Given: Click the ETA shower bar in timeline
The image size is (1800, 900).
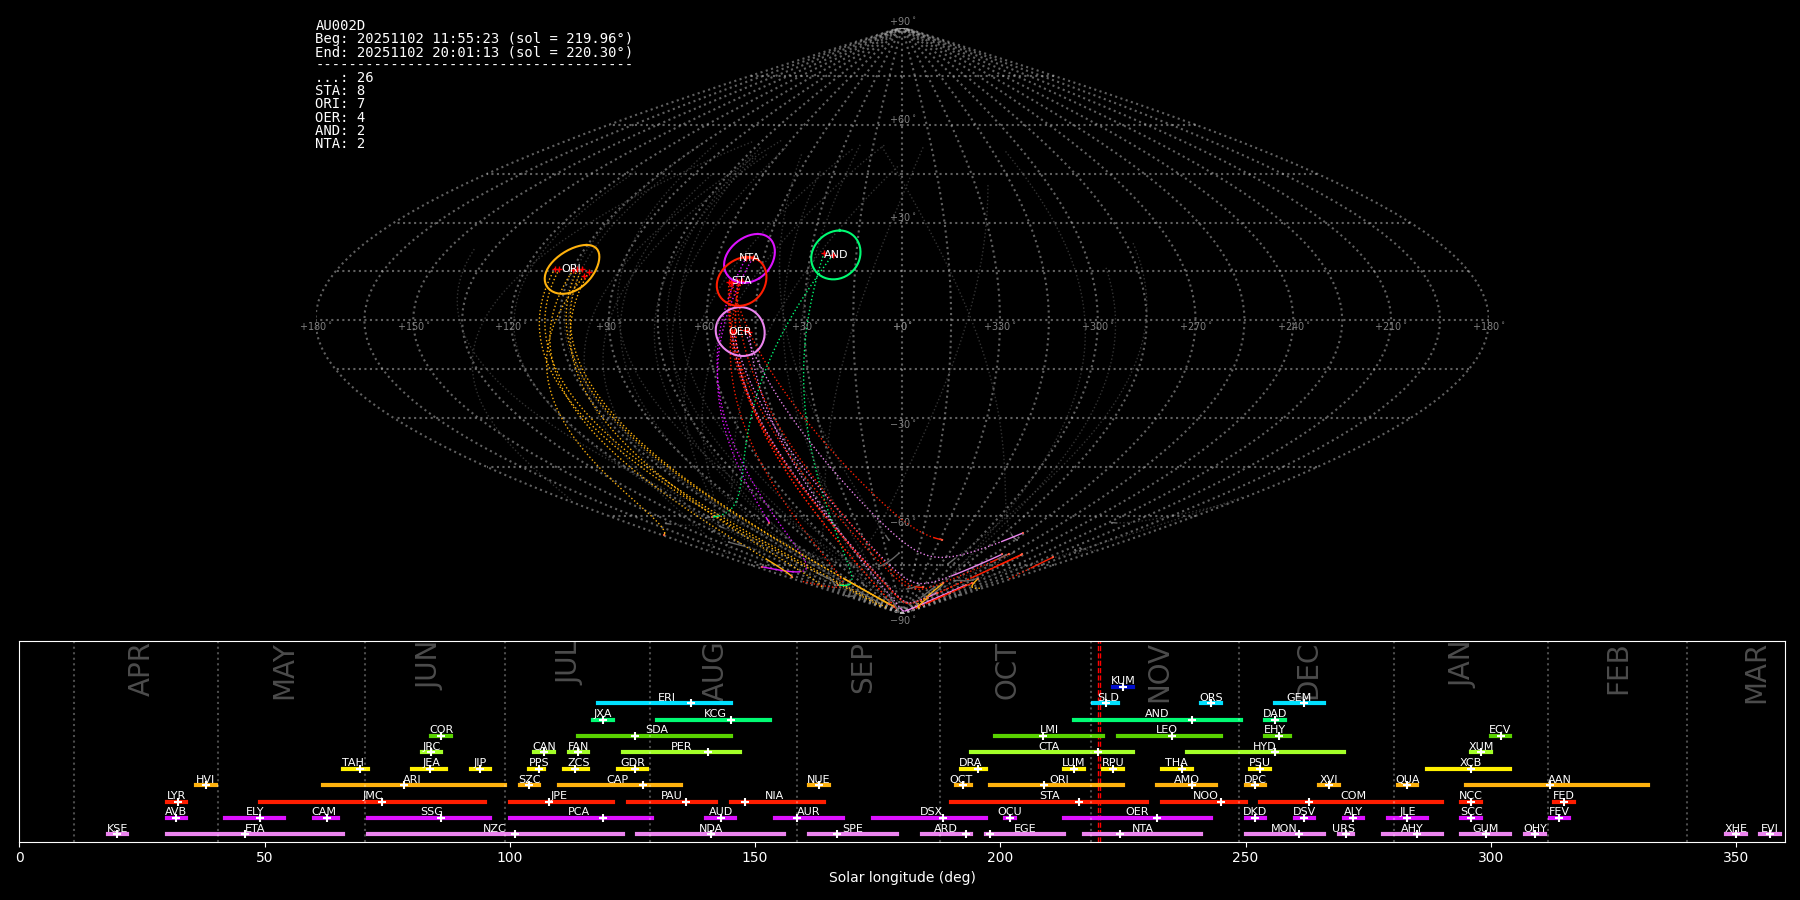Looking at the screenshot, I should [x=255, y=834].
